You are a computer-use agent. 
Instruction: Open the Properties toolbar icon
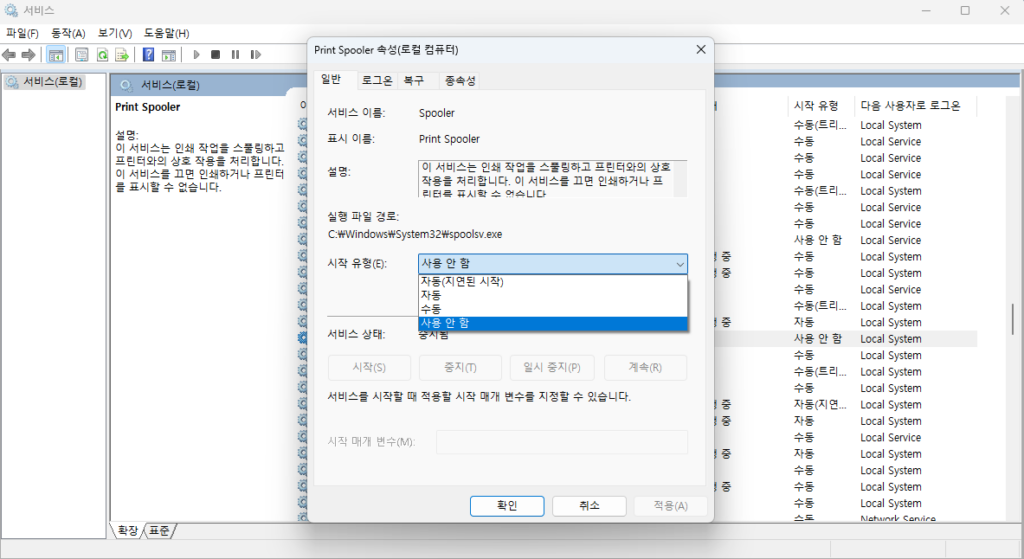tap(82, 55)
